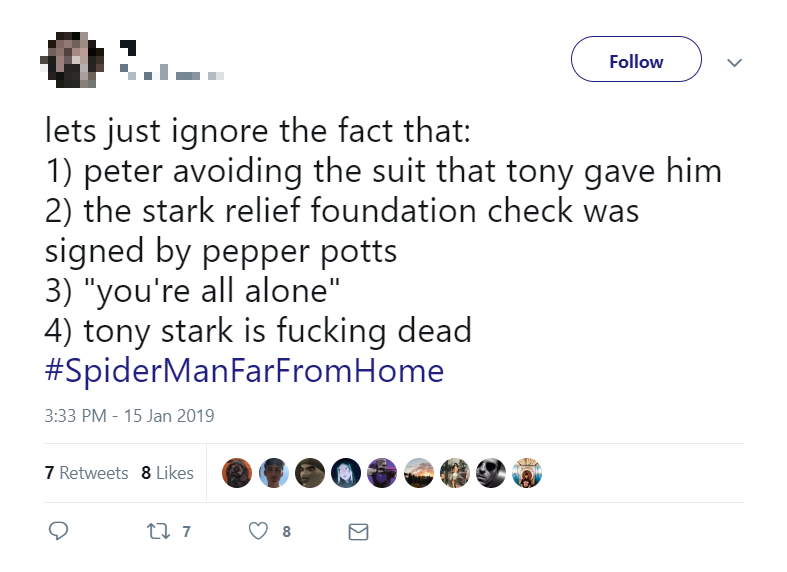Open the sunset landscape liker avatar
This screenshot has height=572, width=787.
418,473
